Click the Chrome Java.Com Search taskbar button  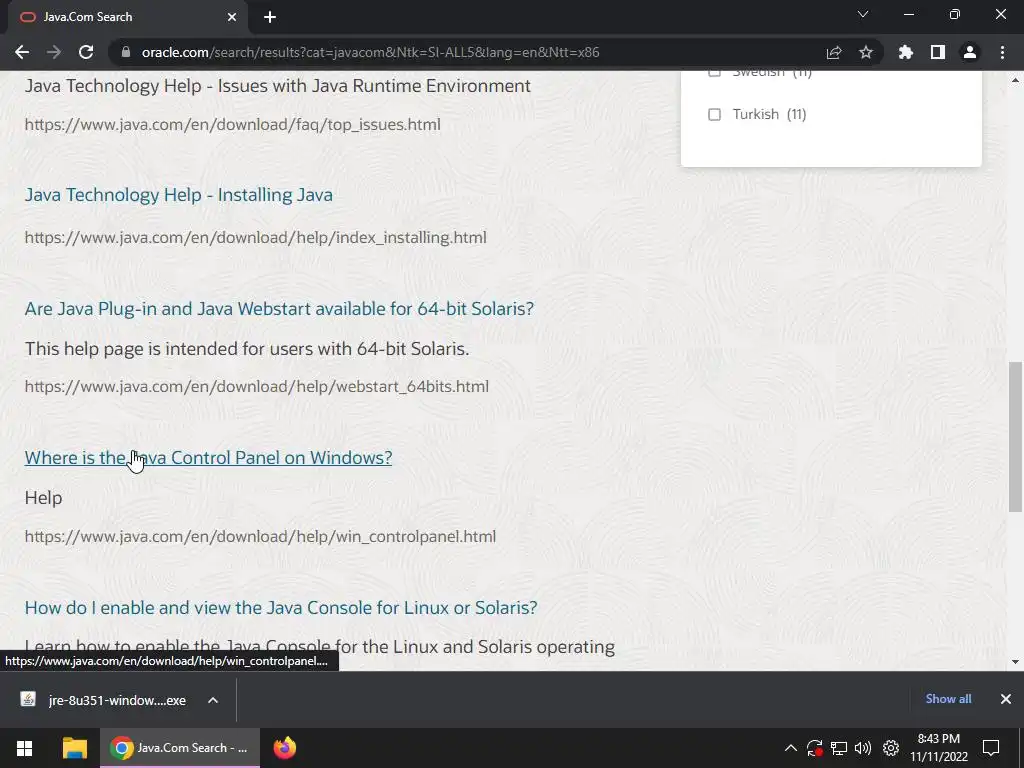(x=180, y=748)
